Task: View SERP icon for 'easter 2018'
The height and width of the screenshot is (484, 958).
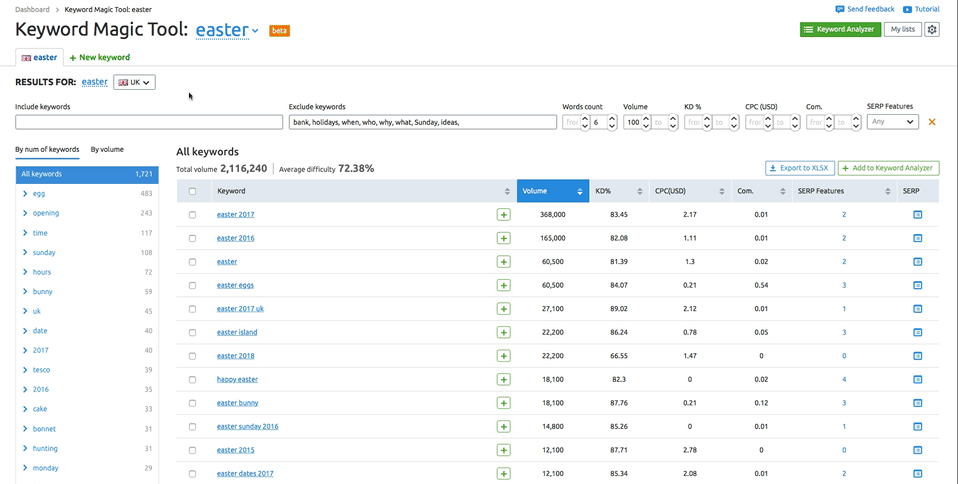Action: click(x=917, y=356)
